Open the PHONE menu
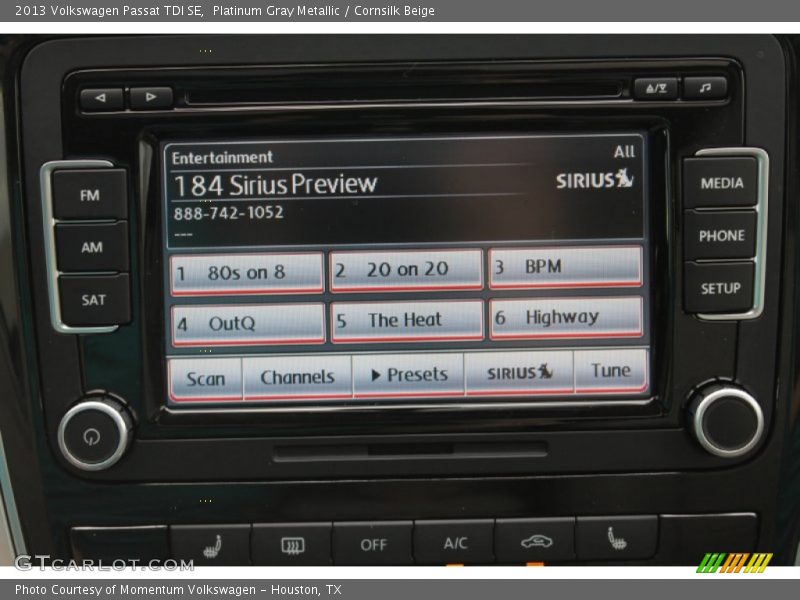This screenshot has width=800, height=600. tap(721, 235)
